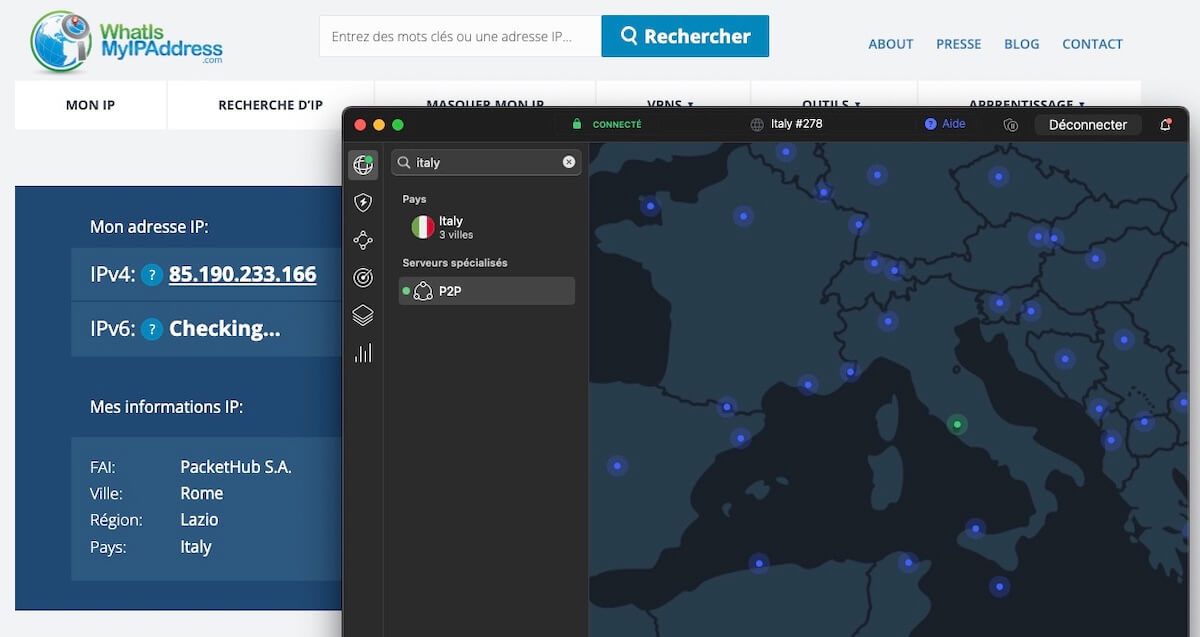
Task: Expand the VPNS dropdown in site navigation
Action: (670, 104)
